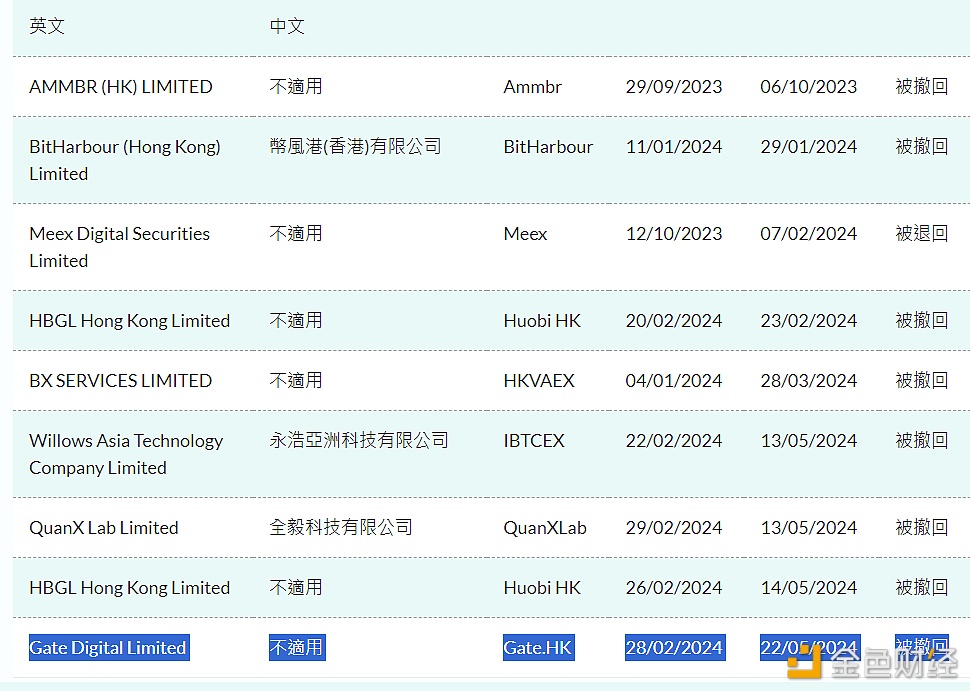Click date 04/01/2024
The height and width of the screenshot is (691, 970).
[674, 381]
